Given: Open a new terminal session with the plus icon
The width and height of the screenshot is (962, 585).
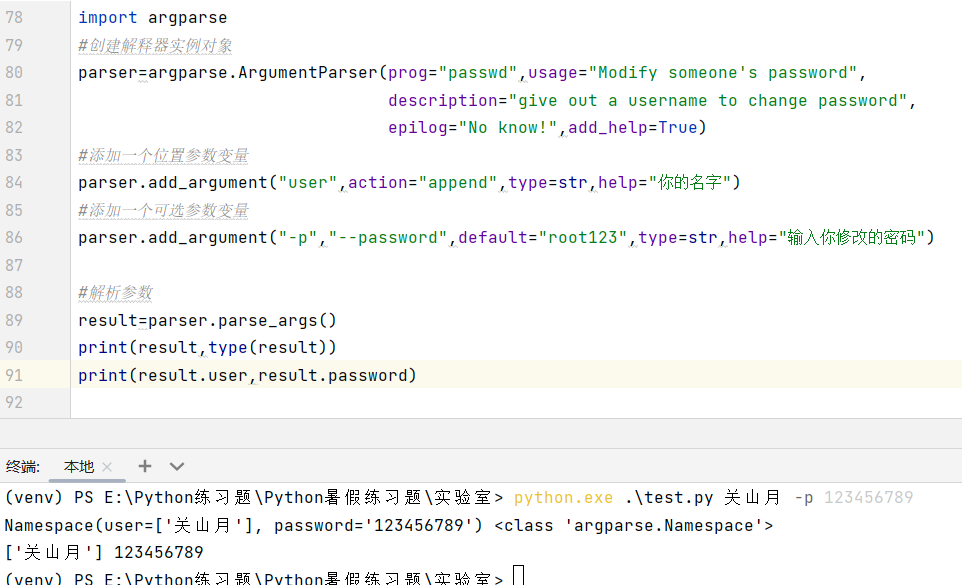Looking at the screenshot, I should coord(144,466).
